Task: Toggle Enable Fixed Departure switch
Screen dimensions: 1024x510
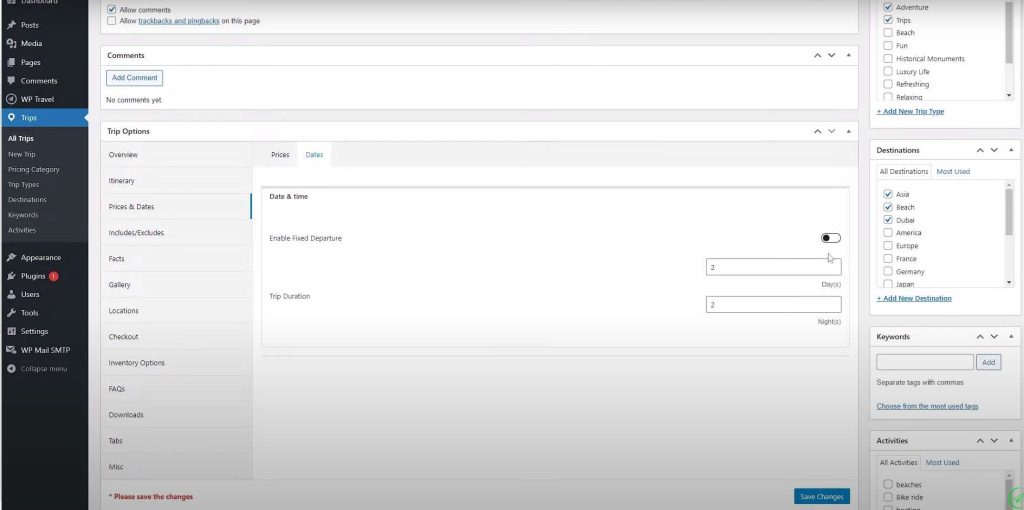Action: [831, 238]
